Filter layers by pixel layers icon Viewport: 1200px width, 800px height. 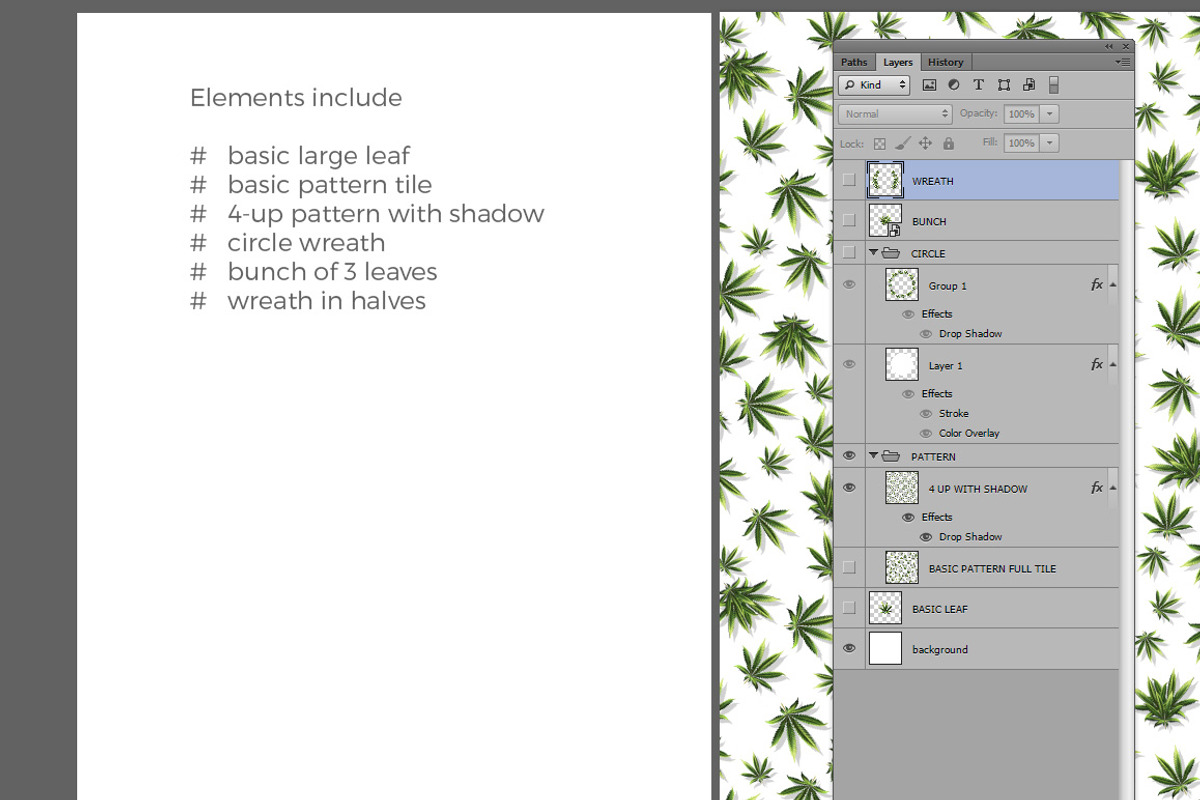click(x=929, y=86)
